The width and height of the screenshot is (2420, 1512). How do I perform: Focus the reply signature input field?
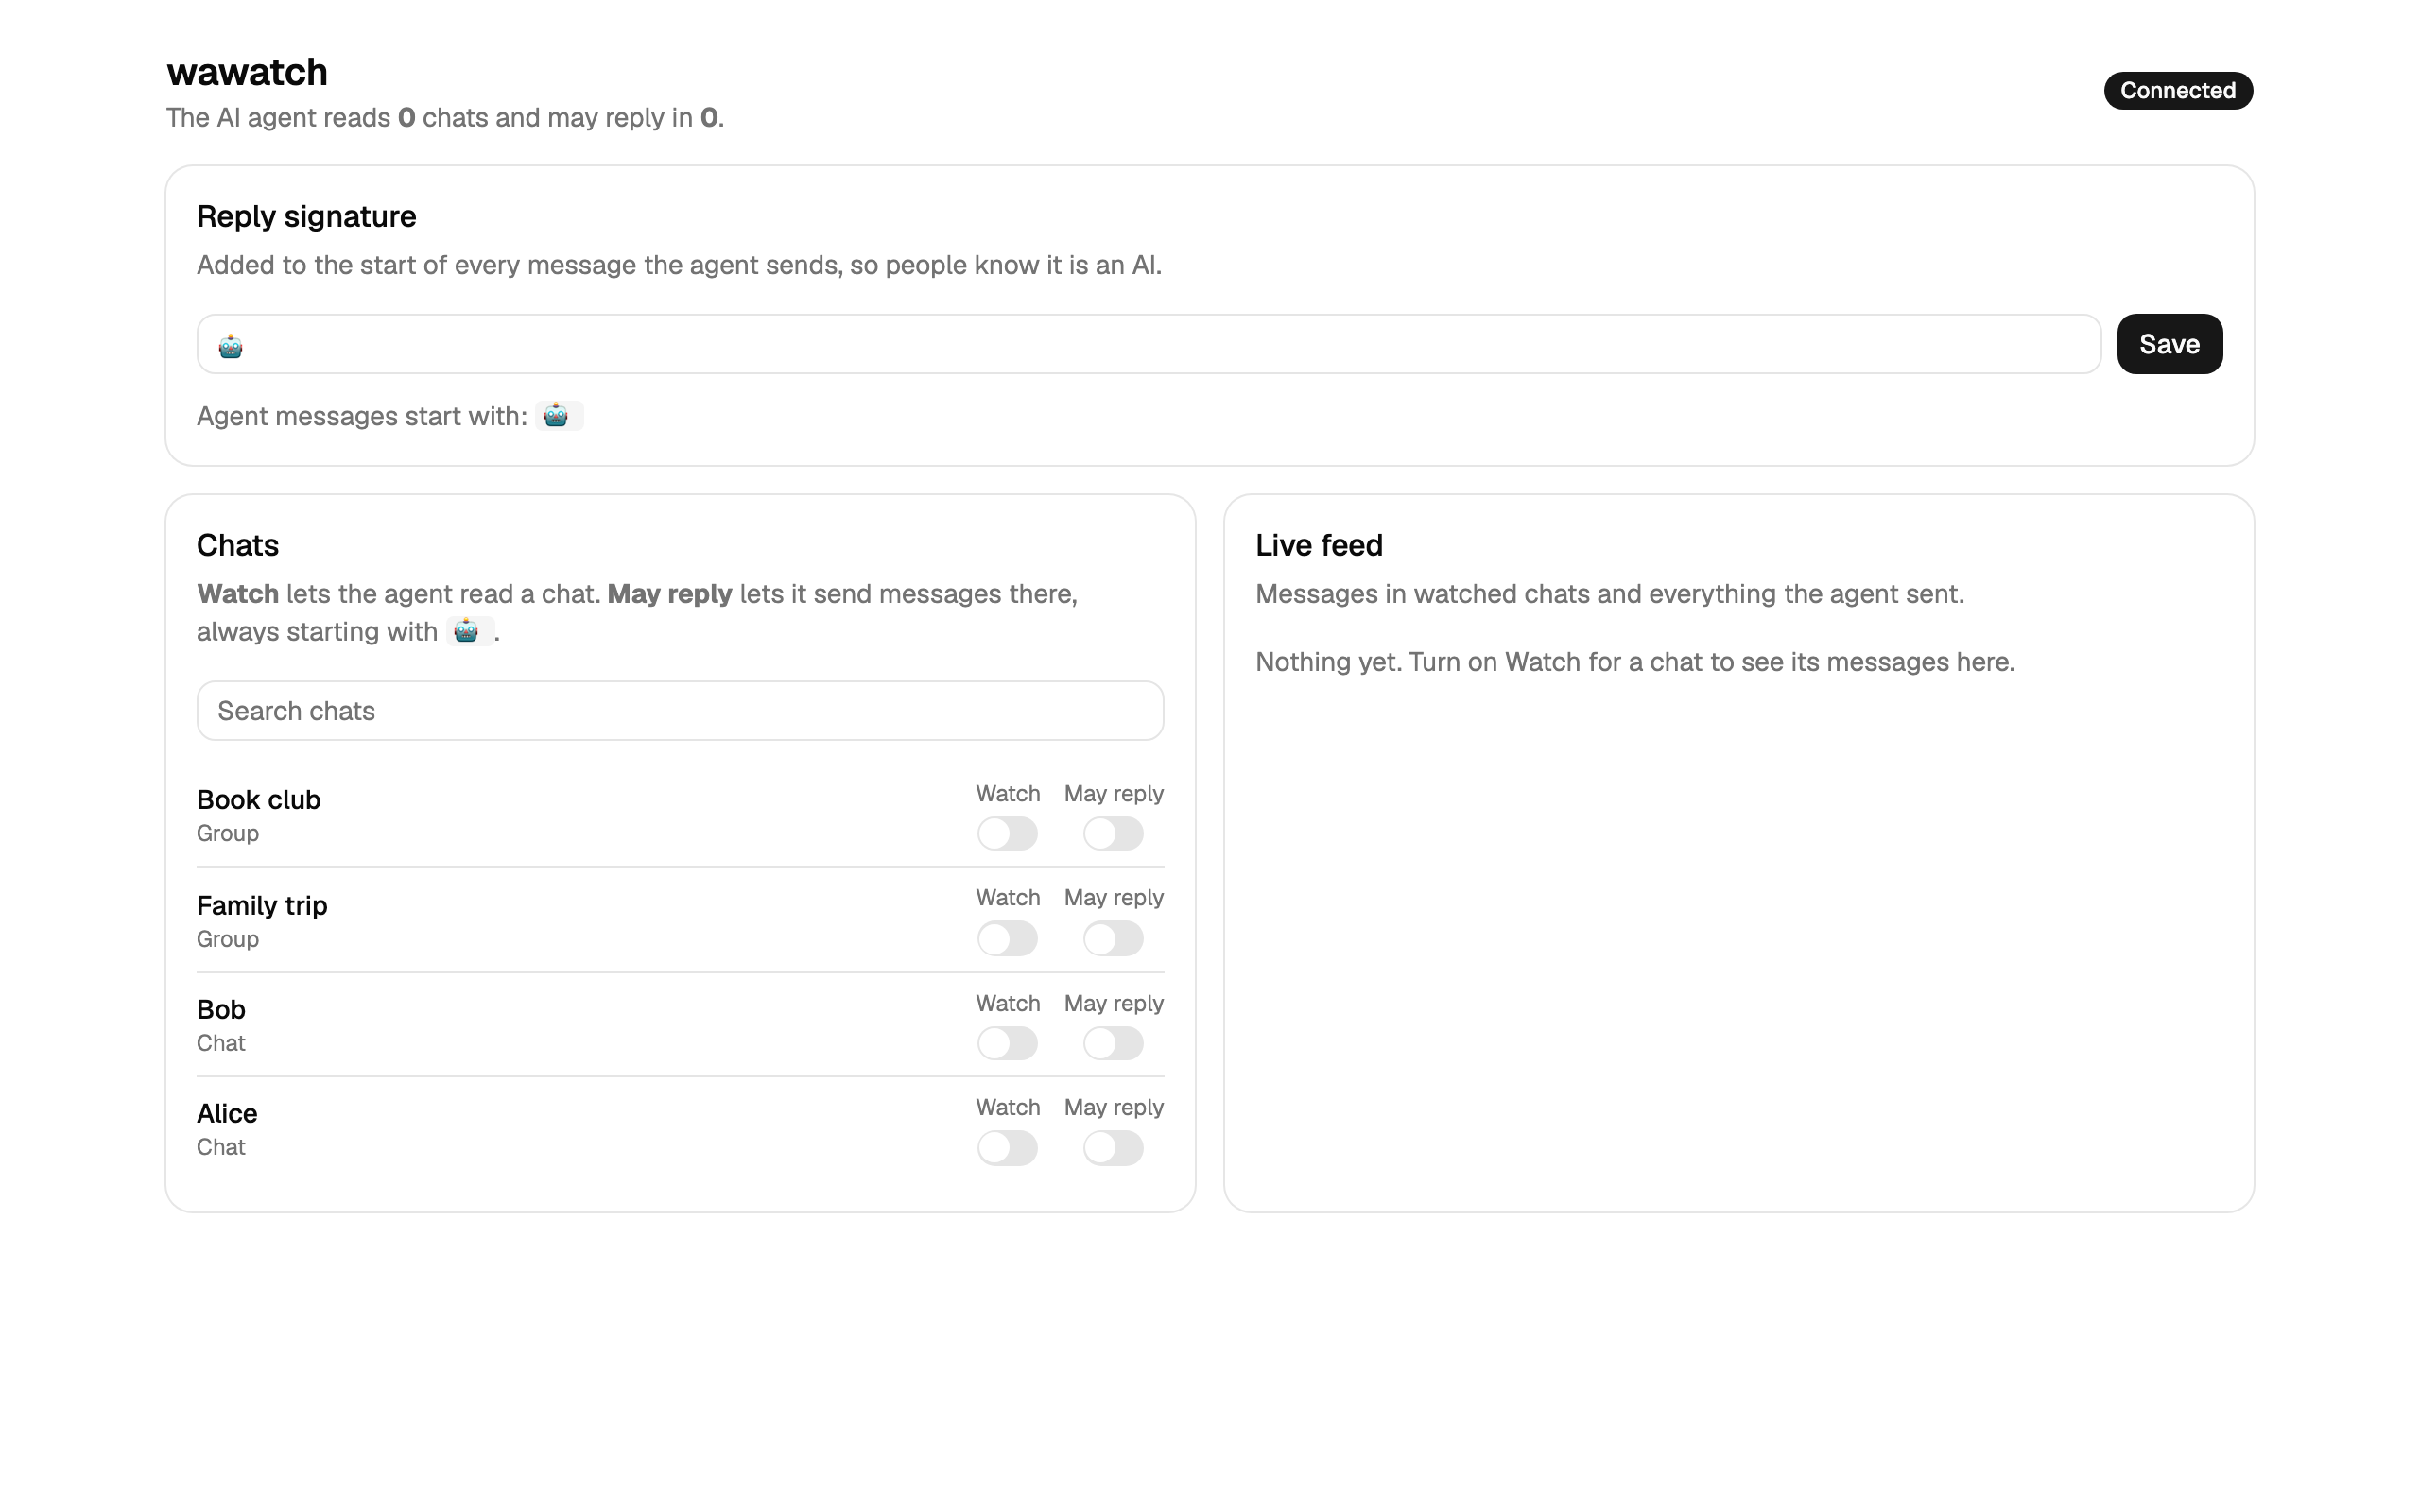click(x=1149, y=344)
